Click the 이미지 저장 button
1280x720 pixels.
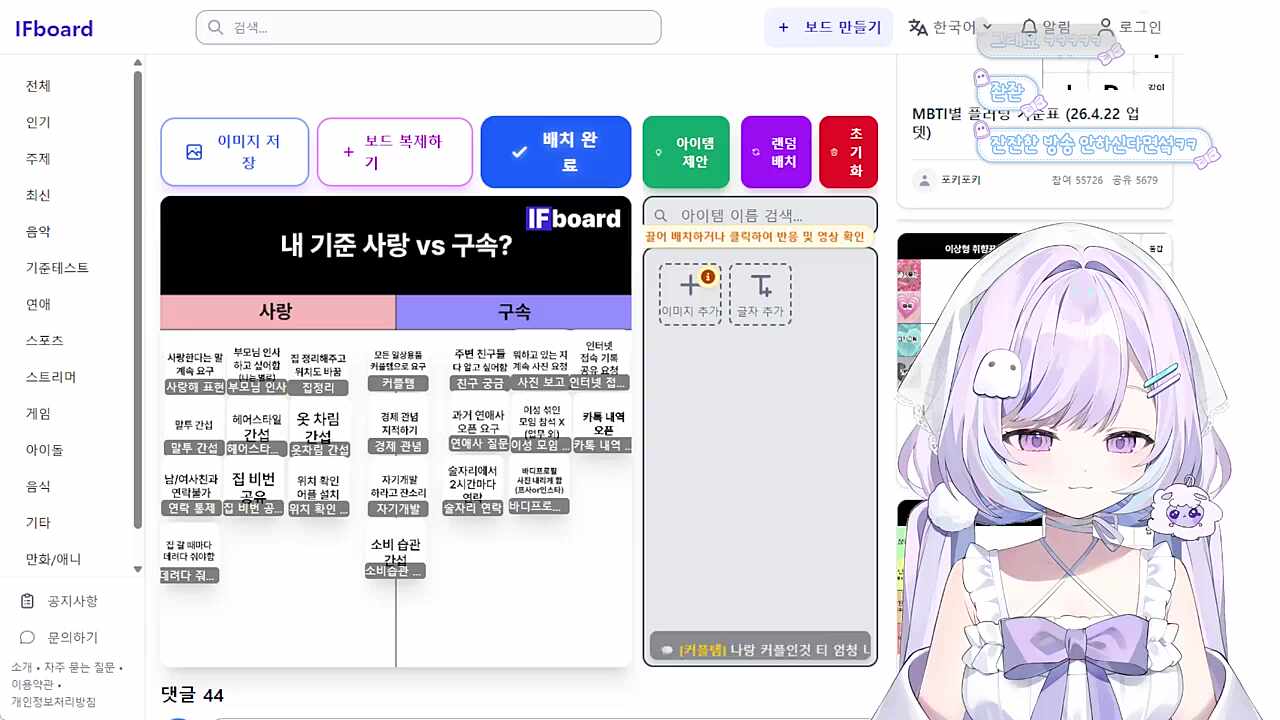[235, 152]
